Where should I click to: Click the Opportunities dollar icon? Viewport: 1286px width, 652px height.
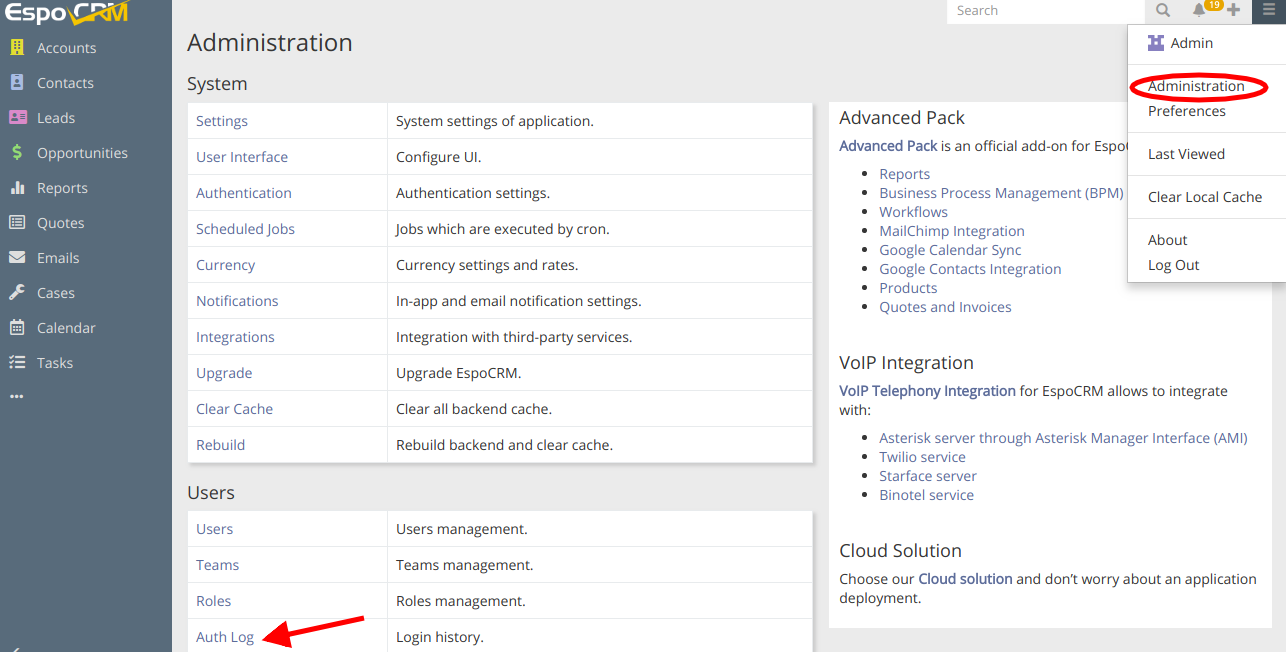coord(17,152)
